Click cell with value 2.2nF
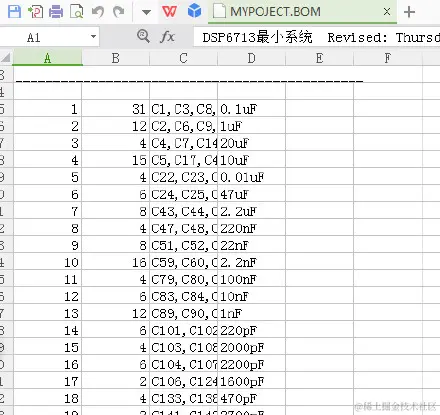Image resolution: width=440 pixels, height=415 pixels. (251, 262)
